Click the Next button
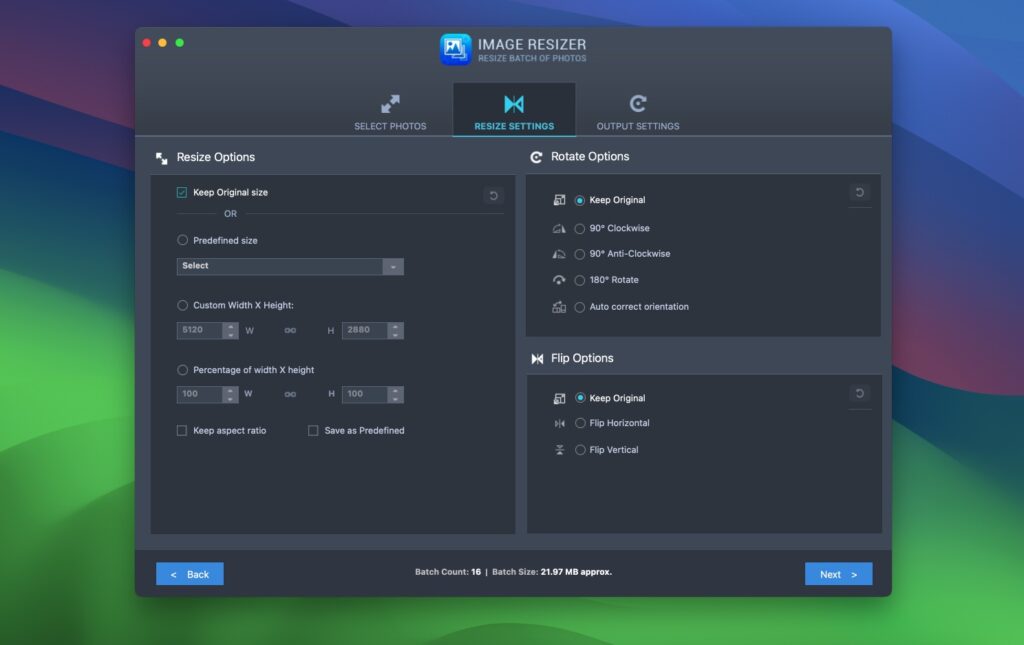 (838, 573)
